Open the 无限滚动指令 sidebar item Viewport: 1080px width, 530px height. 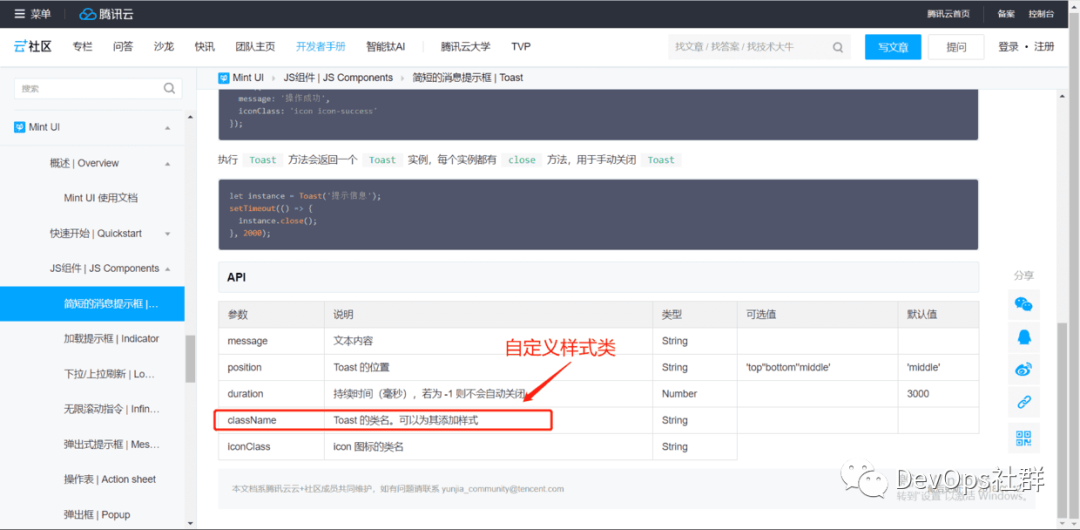click(111, 409)
